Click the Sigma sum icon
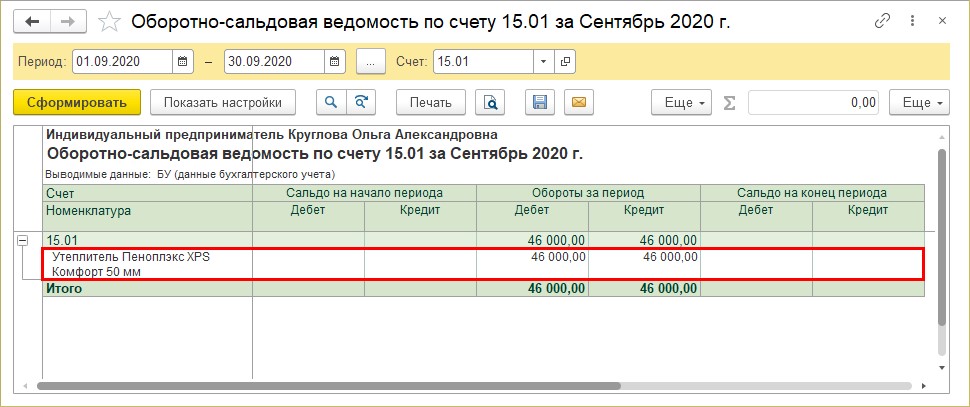 [x=730, y=103]
